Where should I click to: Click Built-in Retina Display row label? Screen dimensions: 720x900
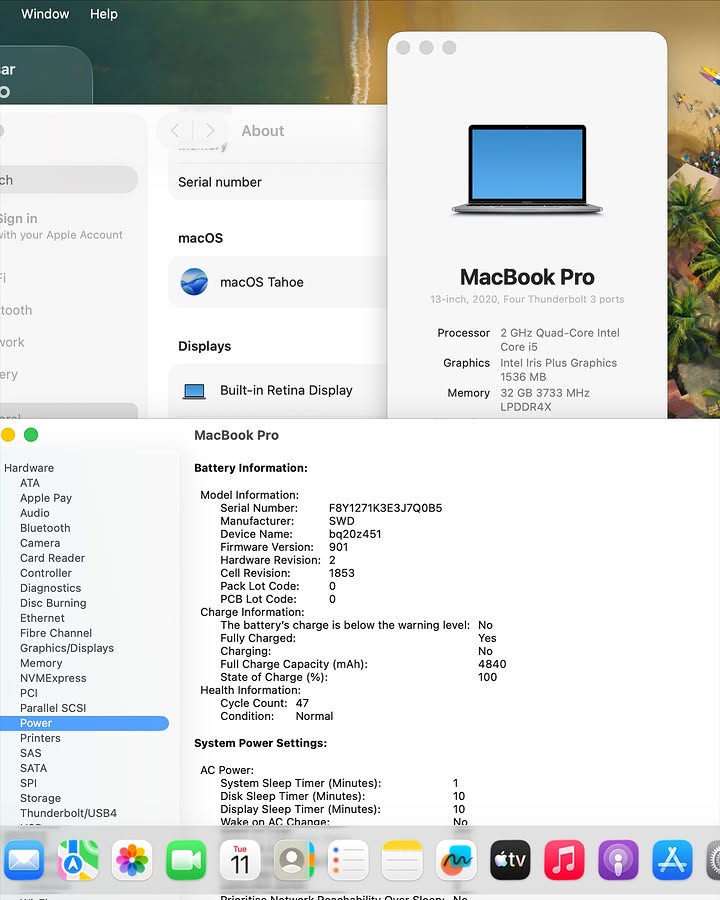click(x=286, y=390)
